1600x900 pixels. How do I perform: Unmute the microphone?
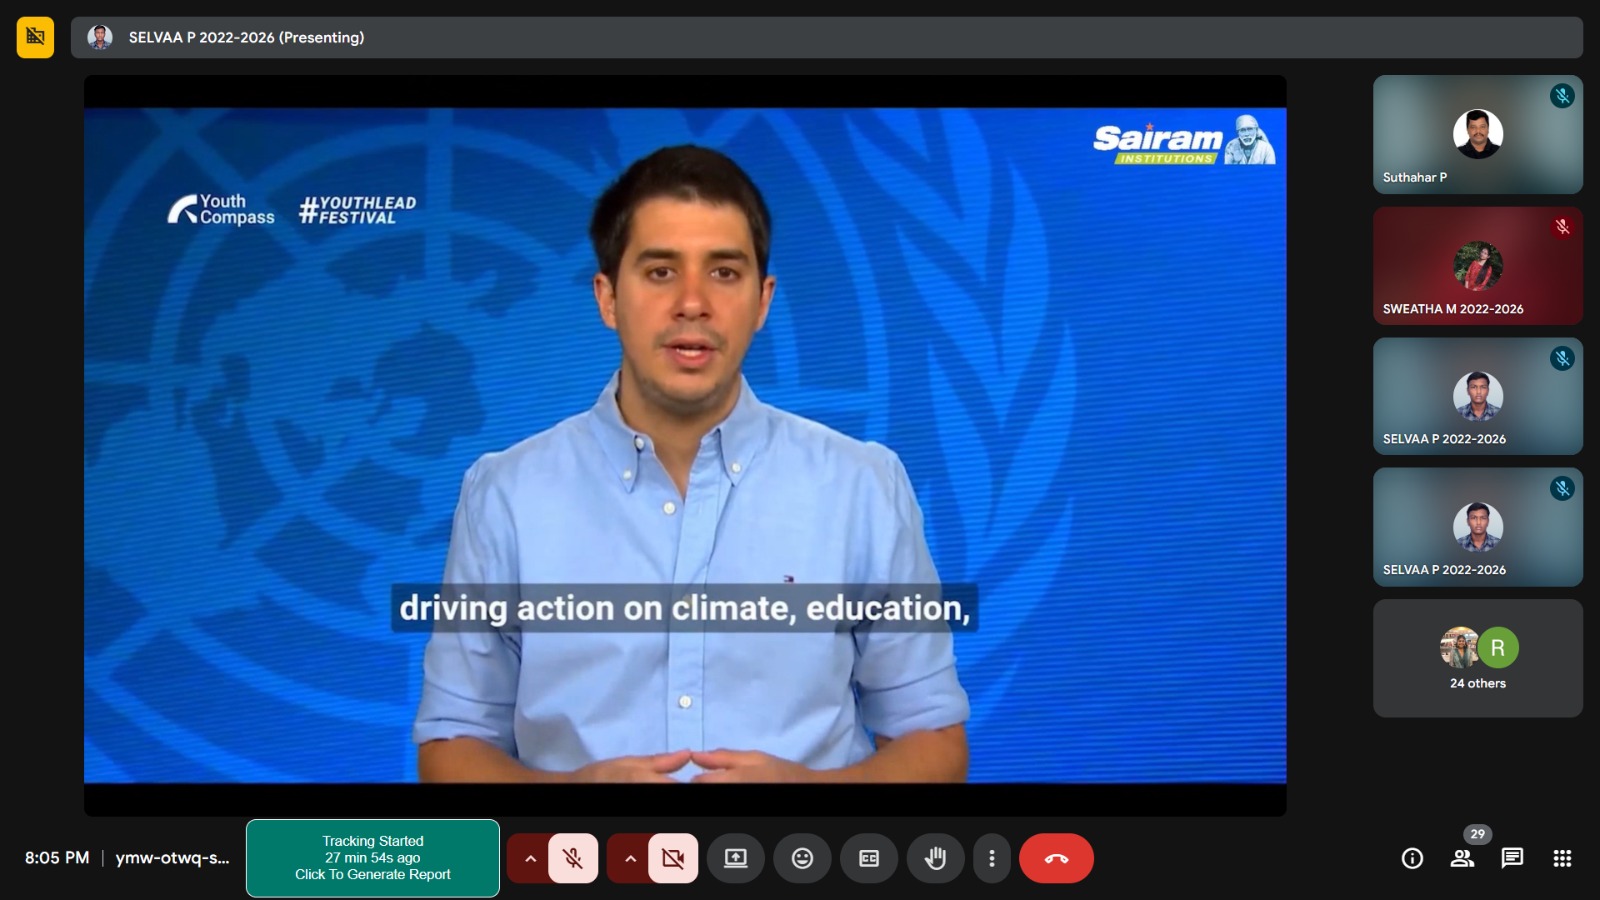(x=573, y=858)
